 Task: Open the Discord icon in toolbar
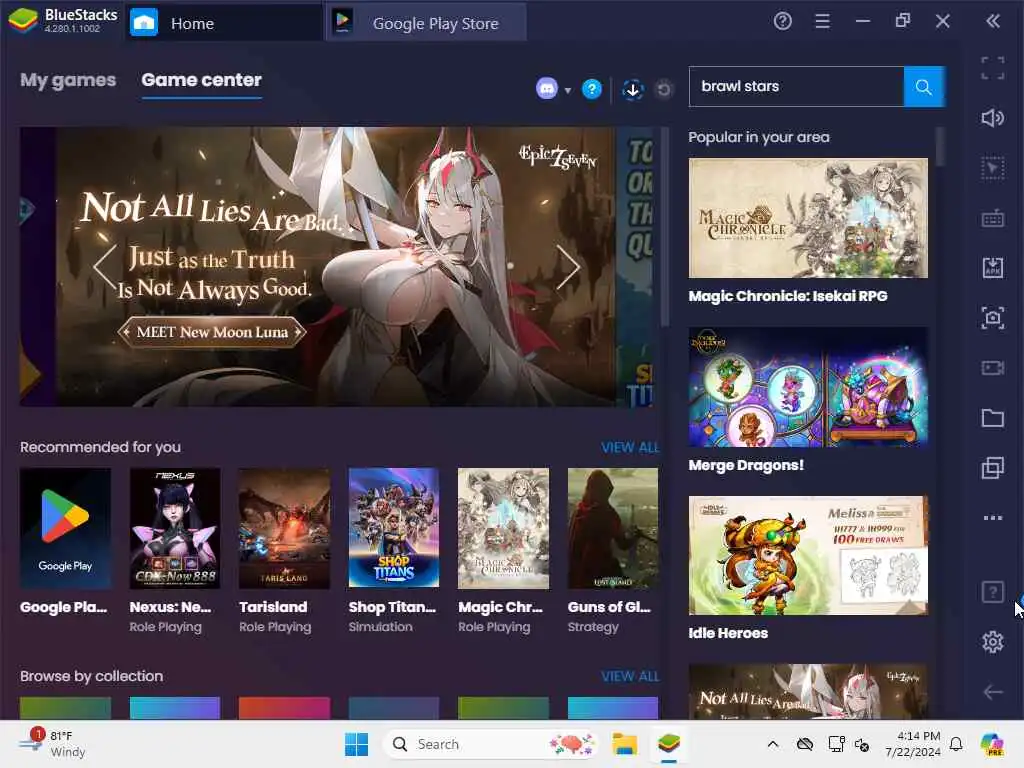click(x=547, y=88)
